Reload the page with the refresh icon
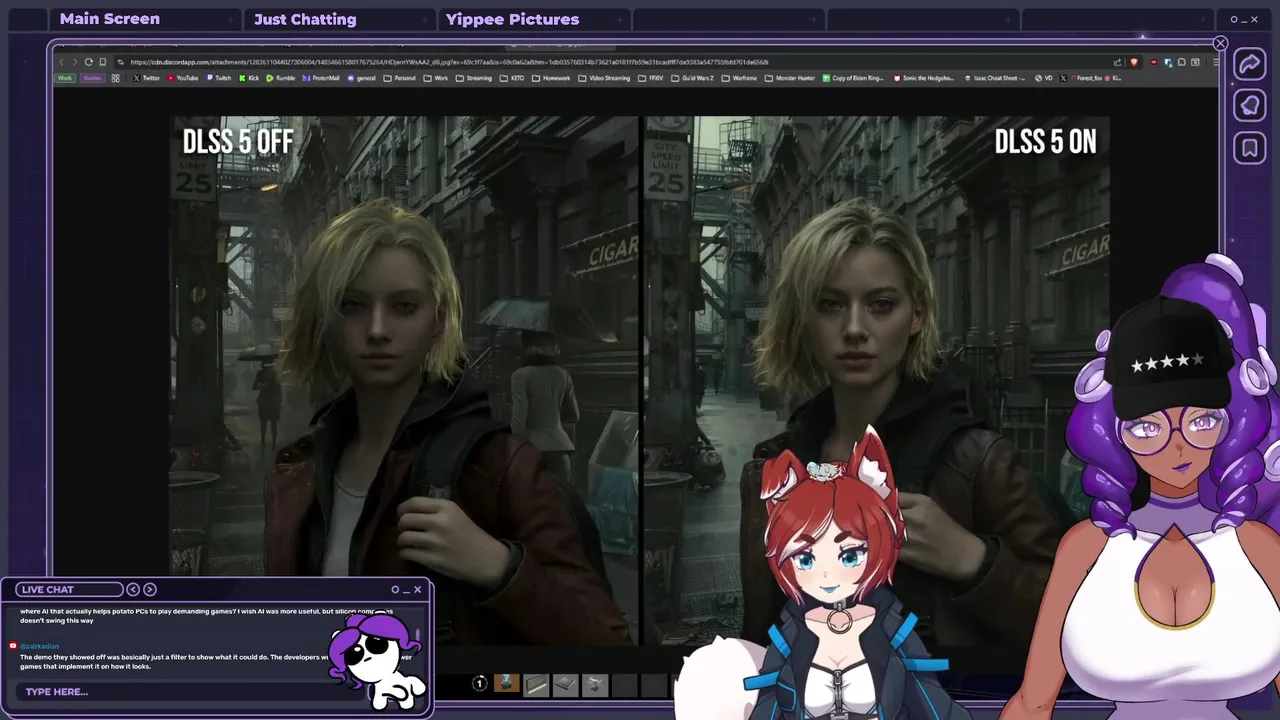1280x720 pixels. click(x=89, y=62)
